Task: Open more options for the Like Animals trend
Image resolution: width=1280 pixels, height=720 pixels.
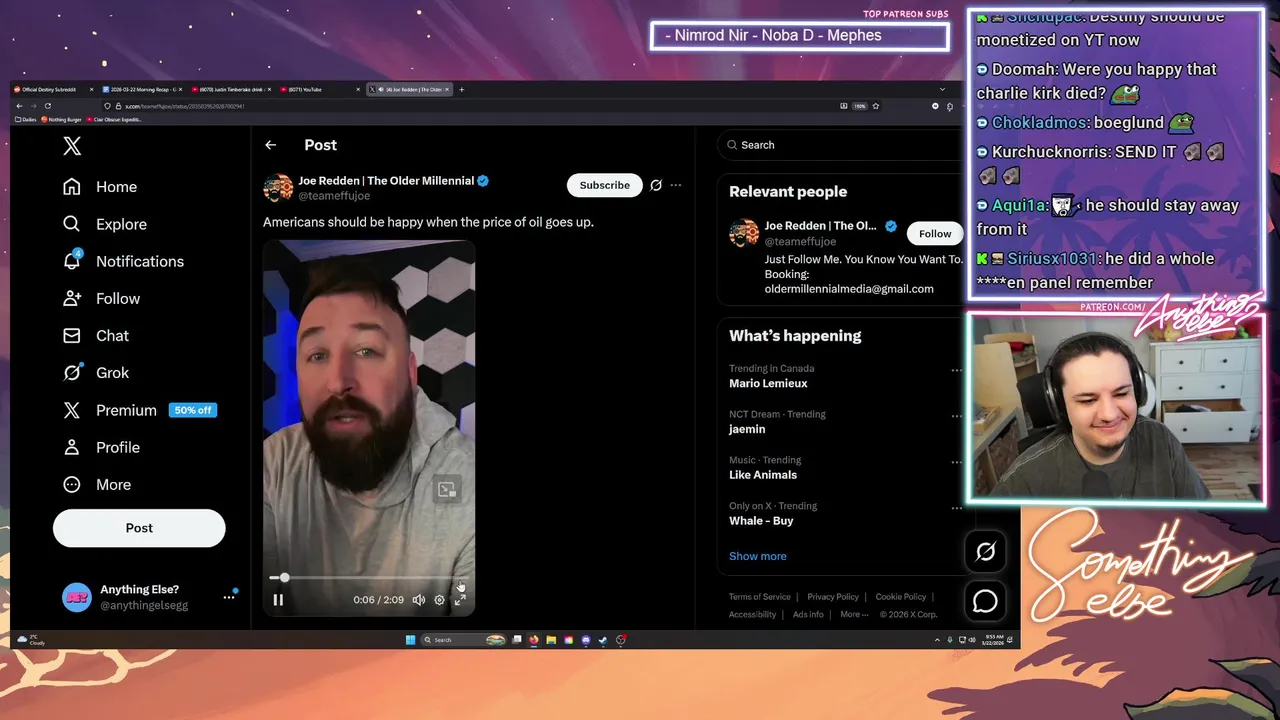Action: click(x=956, y=462)
